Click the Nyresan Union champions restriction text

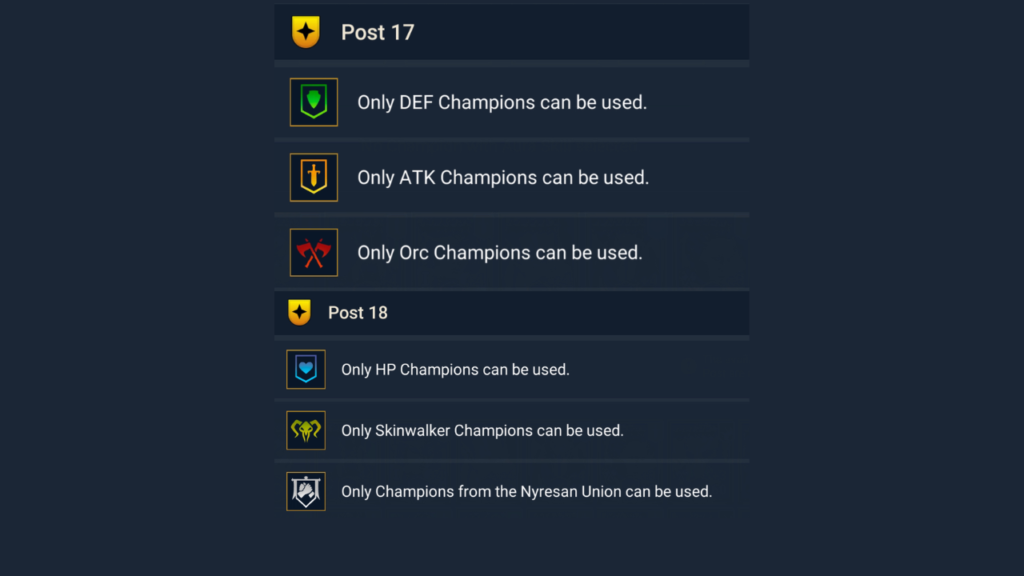tap(526, 491)
